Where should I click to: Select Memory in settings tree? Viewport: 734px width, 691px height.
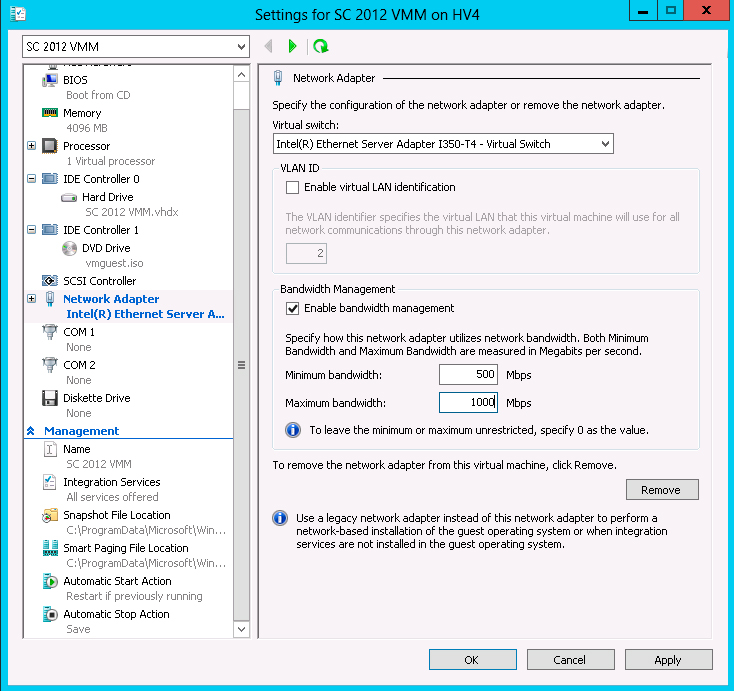coord(82,113)
